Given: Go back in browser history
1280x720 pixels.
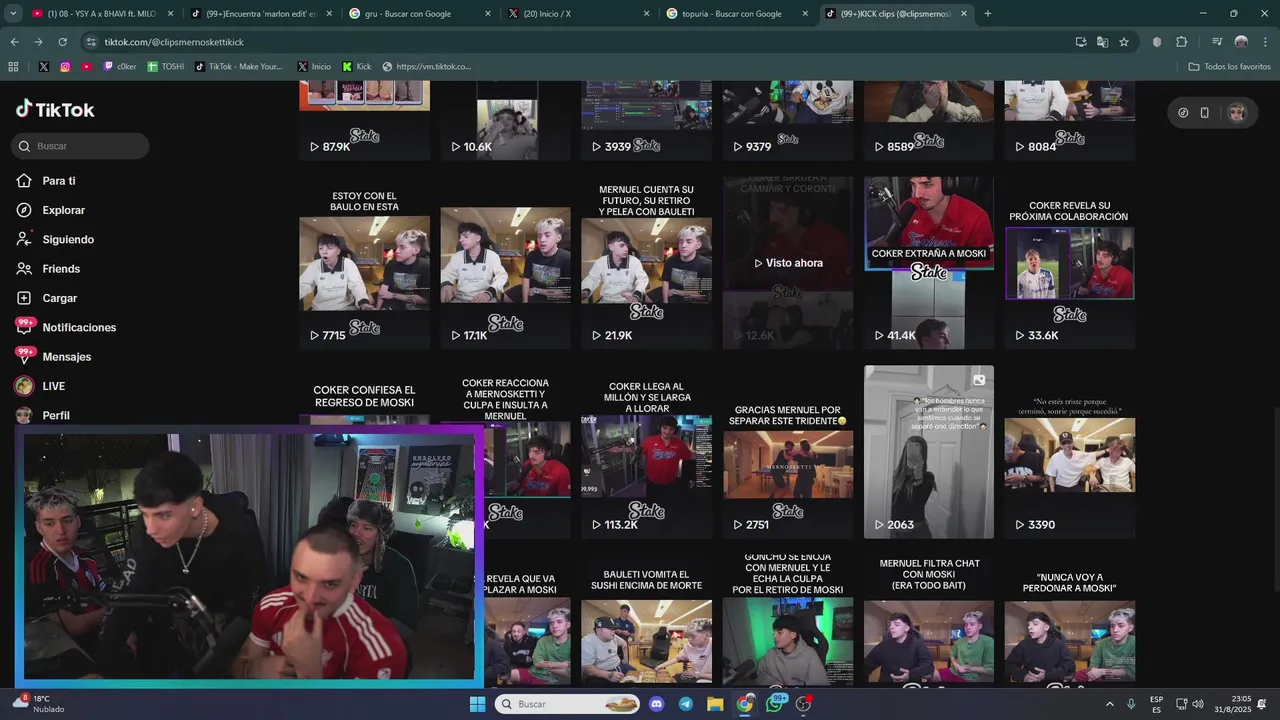Looking at the screenshot, I should tap(14, 42).
